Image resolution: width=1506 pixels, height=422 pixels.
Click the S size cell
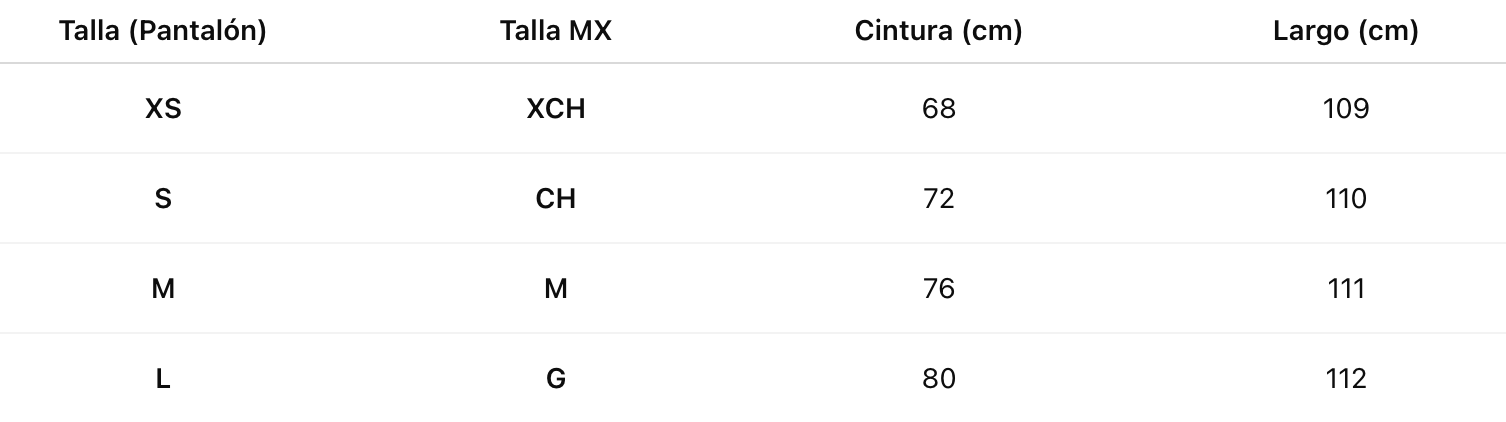pyautogui.click(x=163, y=198)
